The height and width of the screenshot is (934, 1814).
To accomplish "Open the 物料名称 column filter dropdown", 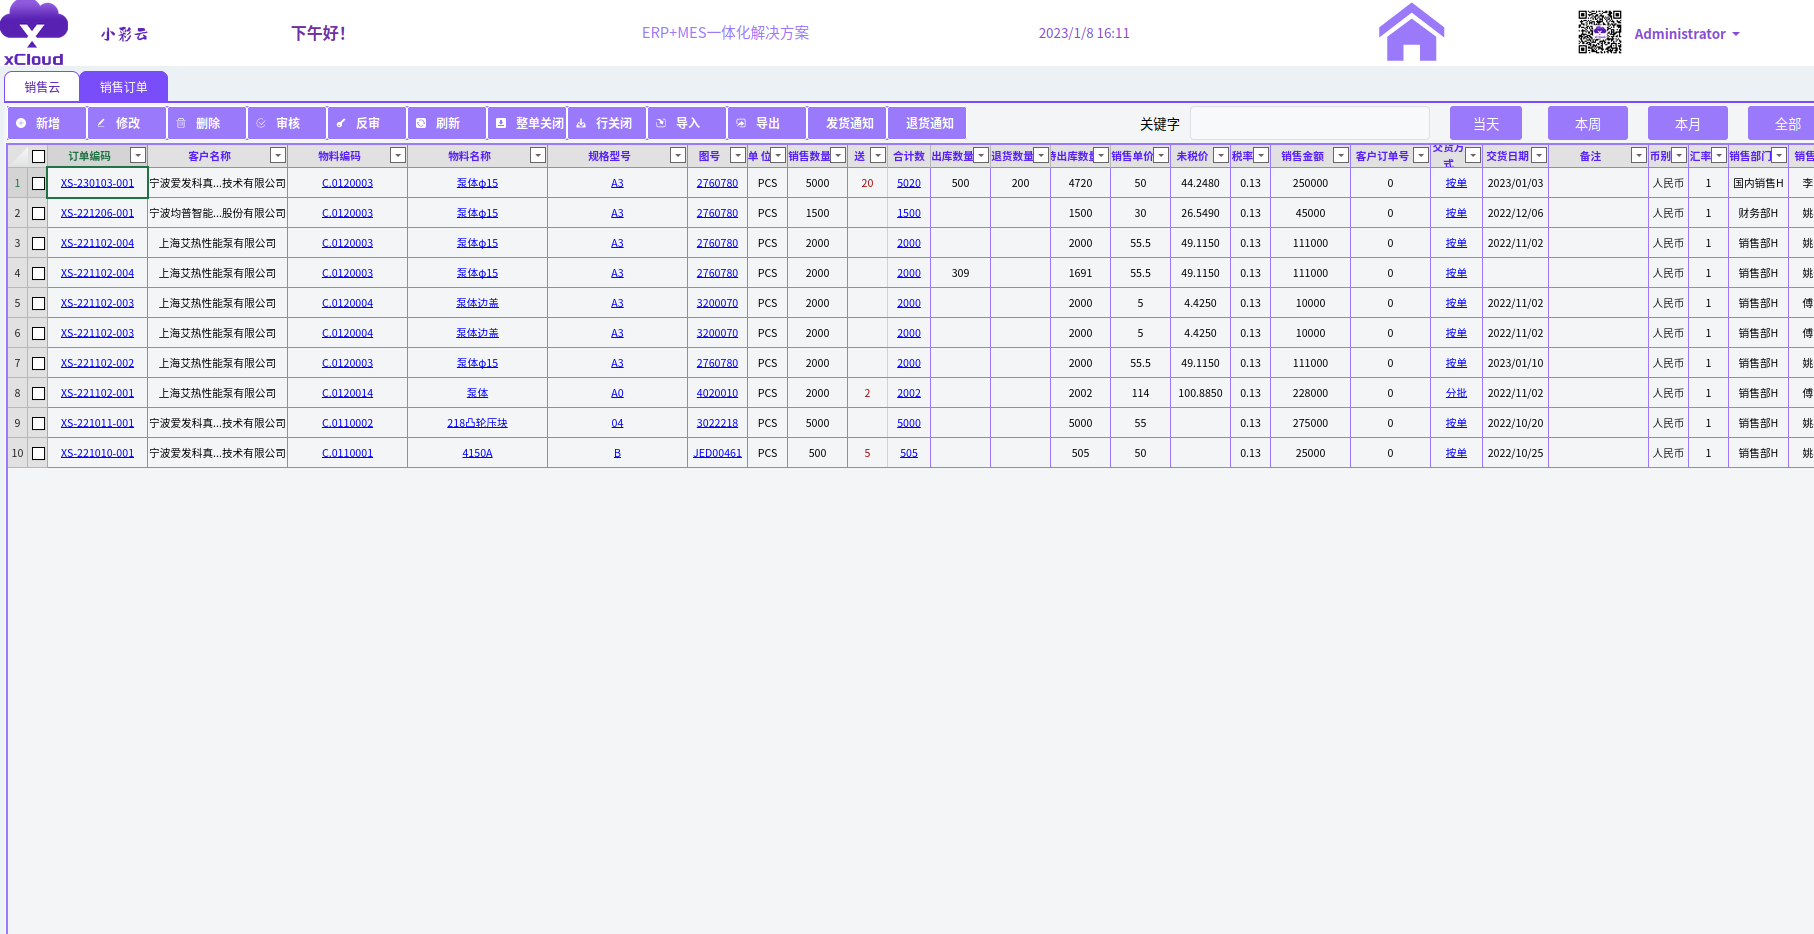I will point(538,155).
